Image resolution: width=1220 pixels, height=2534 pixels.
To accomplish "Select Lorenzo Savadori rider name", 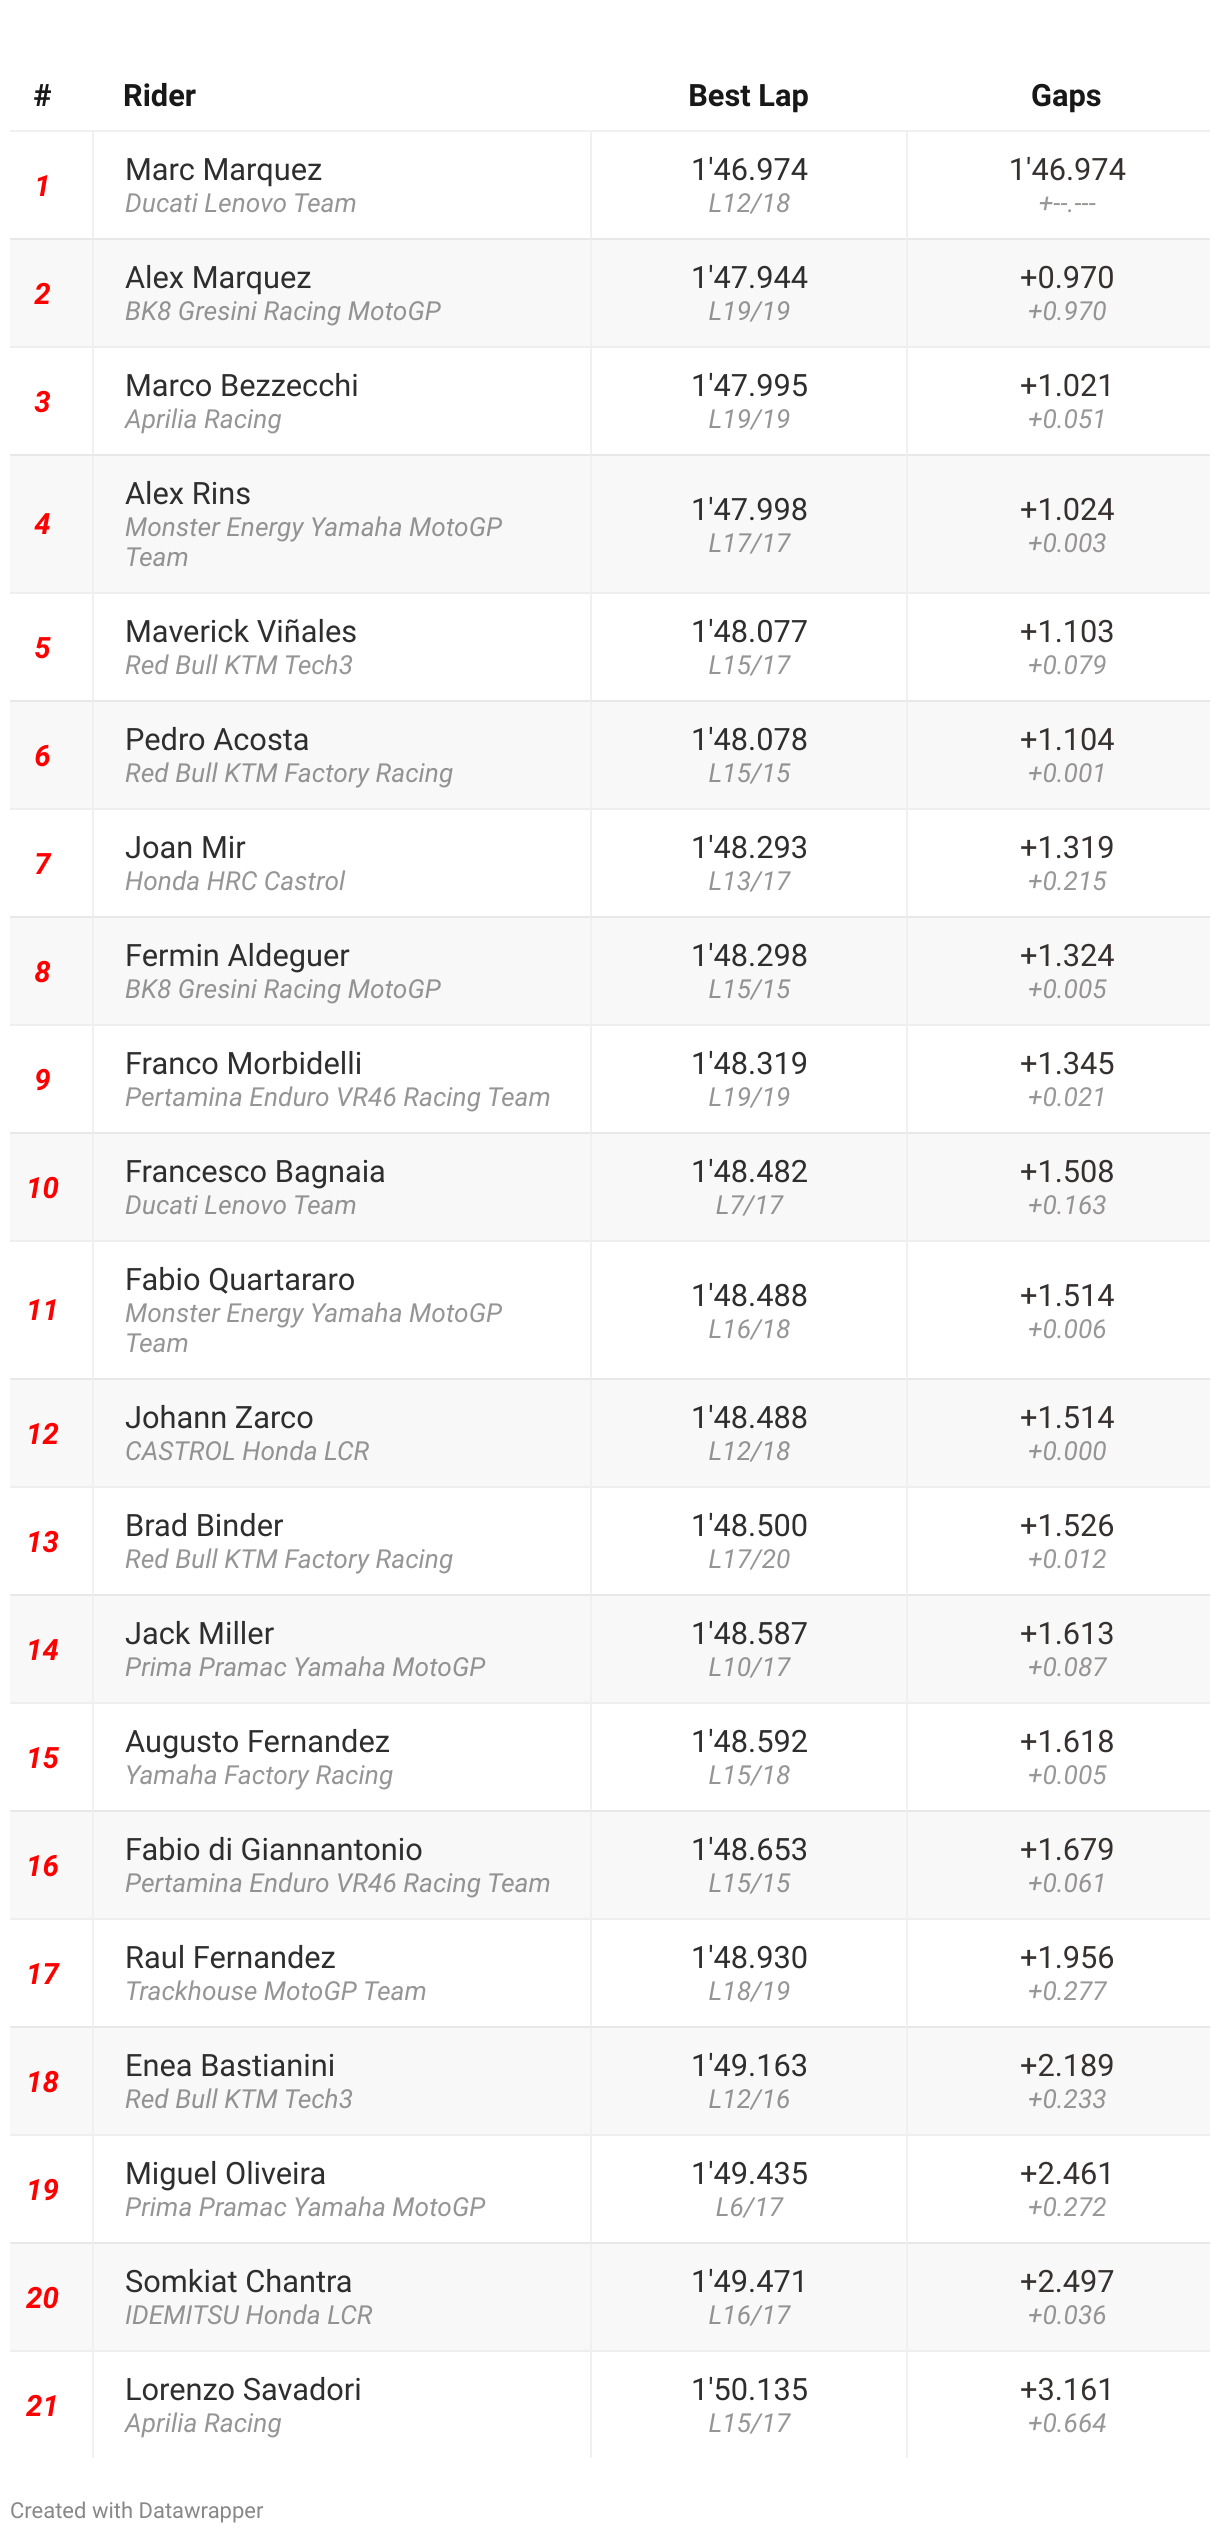I will (243, 2390).
